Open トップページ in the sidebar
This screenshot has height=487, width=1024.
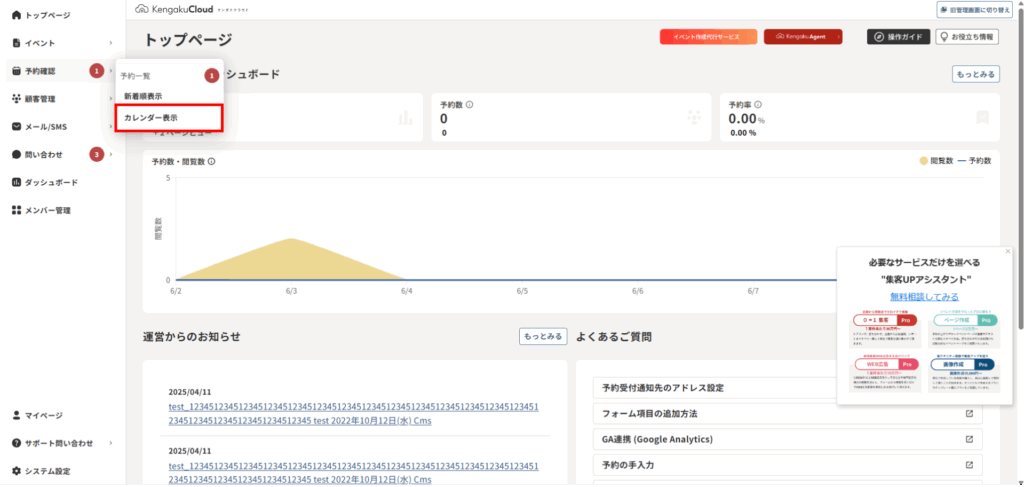click(x=47, y=15)
